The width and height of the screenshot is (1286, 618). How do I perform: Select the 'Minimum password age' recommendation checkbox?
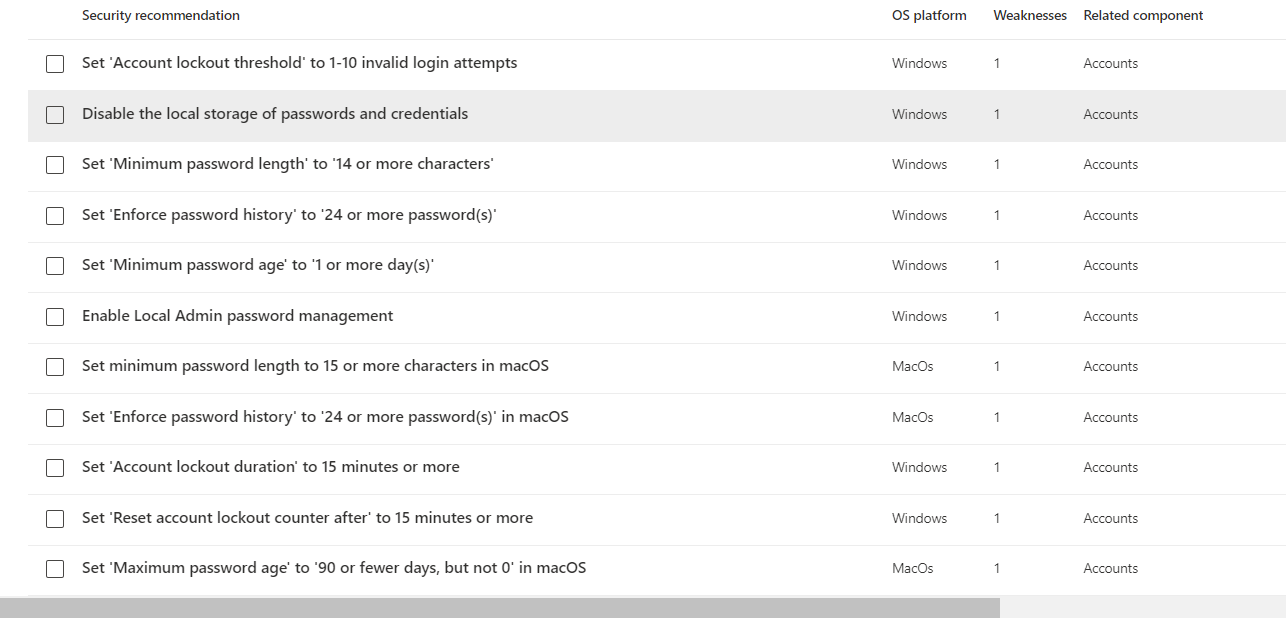pyautogui.click(x=55, y=265)
